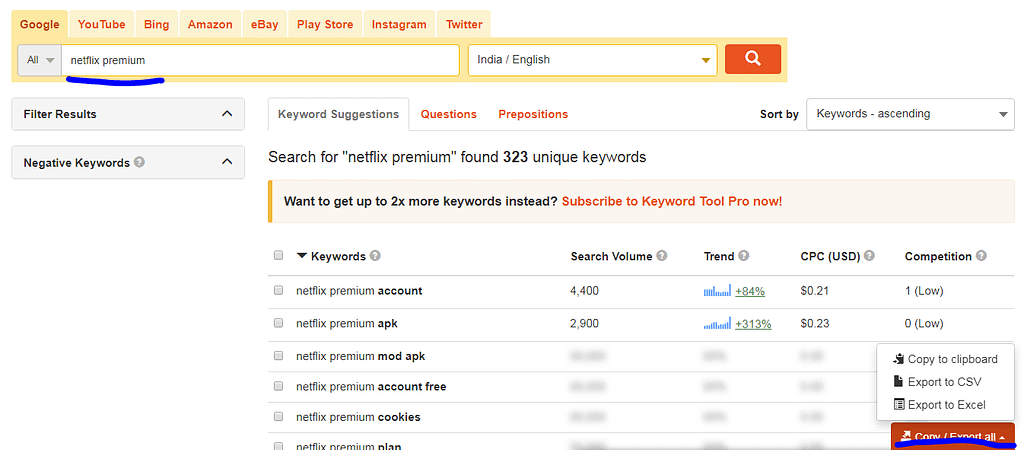Click the CPC (USD) column header
This screenshot has height=450, width=1024.
click(x=831, y=256)
